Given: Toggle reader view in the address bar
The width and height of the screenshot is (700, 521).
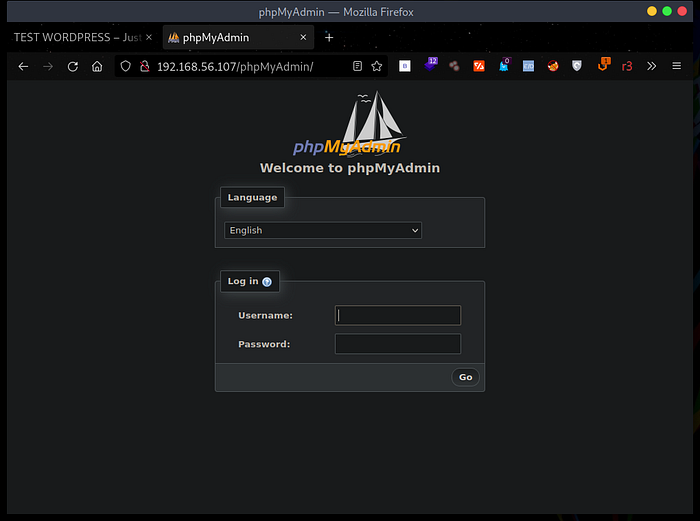Looking at the screenshot, I should tap(357, 66).
